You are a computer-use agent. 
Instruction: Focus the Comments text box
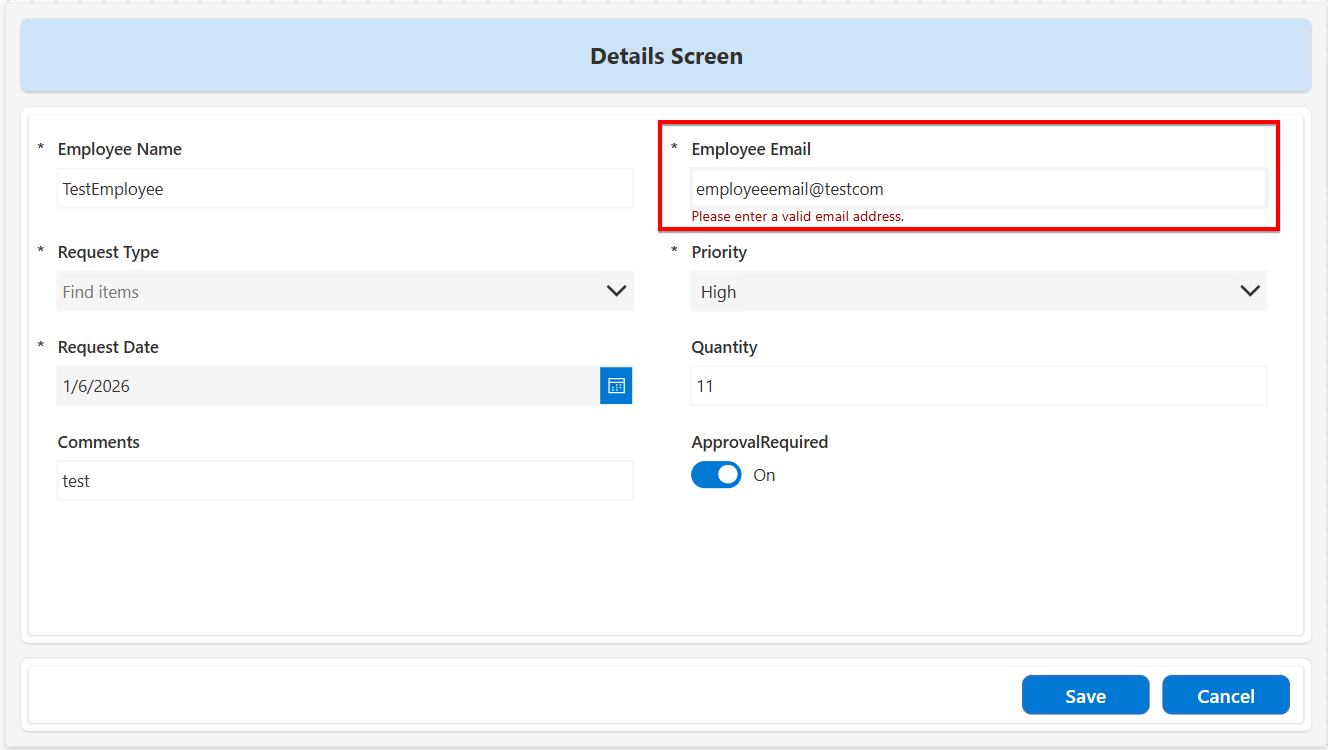[345, 481]
